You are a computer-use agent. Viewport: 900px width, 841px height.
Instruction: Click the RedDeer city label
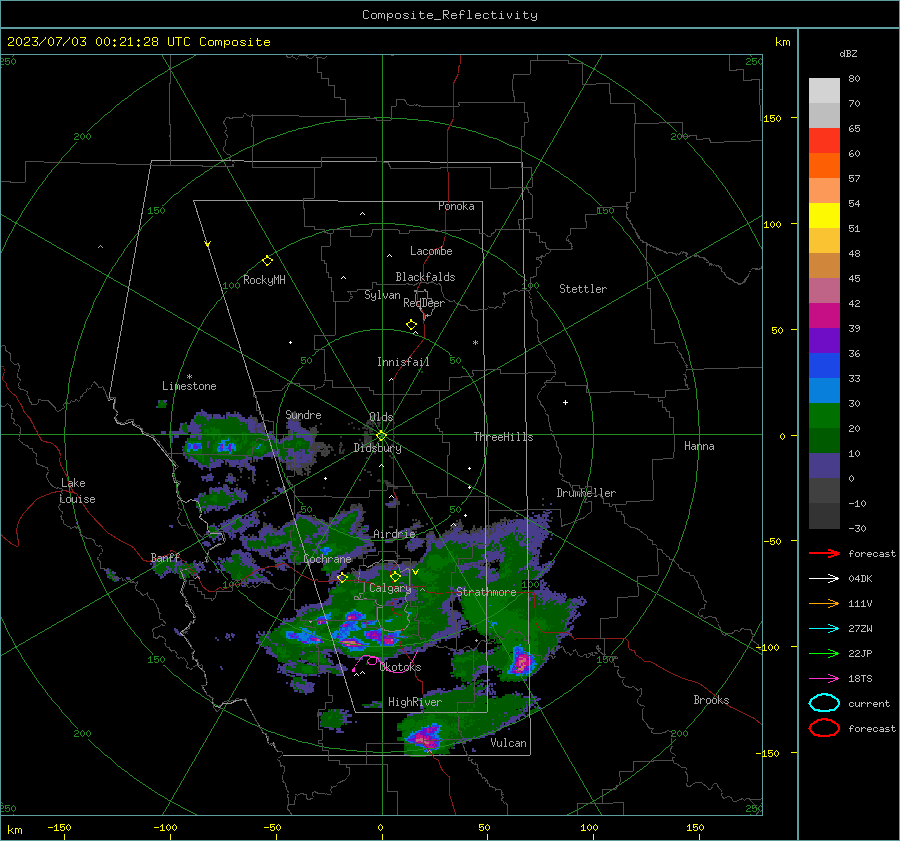(424, 303)
